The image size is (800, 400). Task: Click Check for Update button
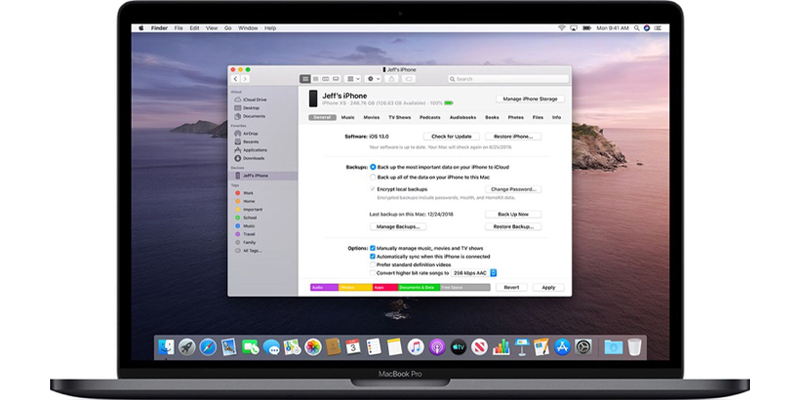click(x=452, y=137)
